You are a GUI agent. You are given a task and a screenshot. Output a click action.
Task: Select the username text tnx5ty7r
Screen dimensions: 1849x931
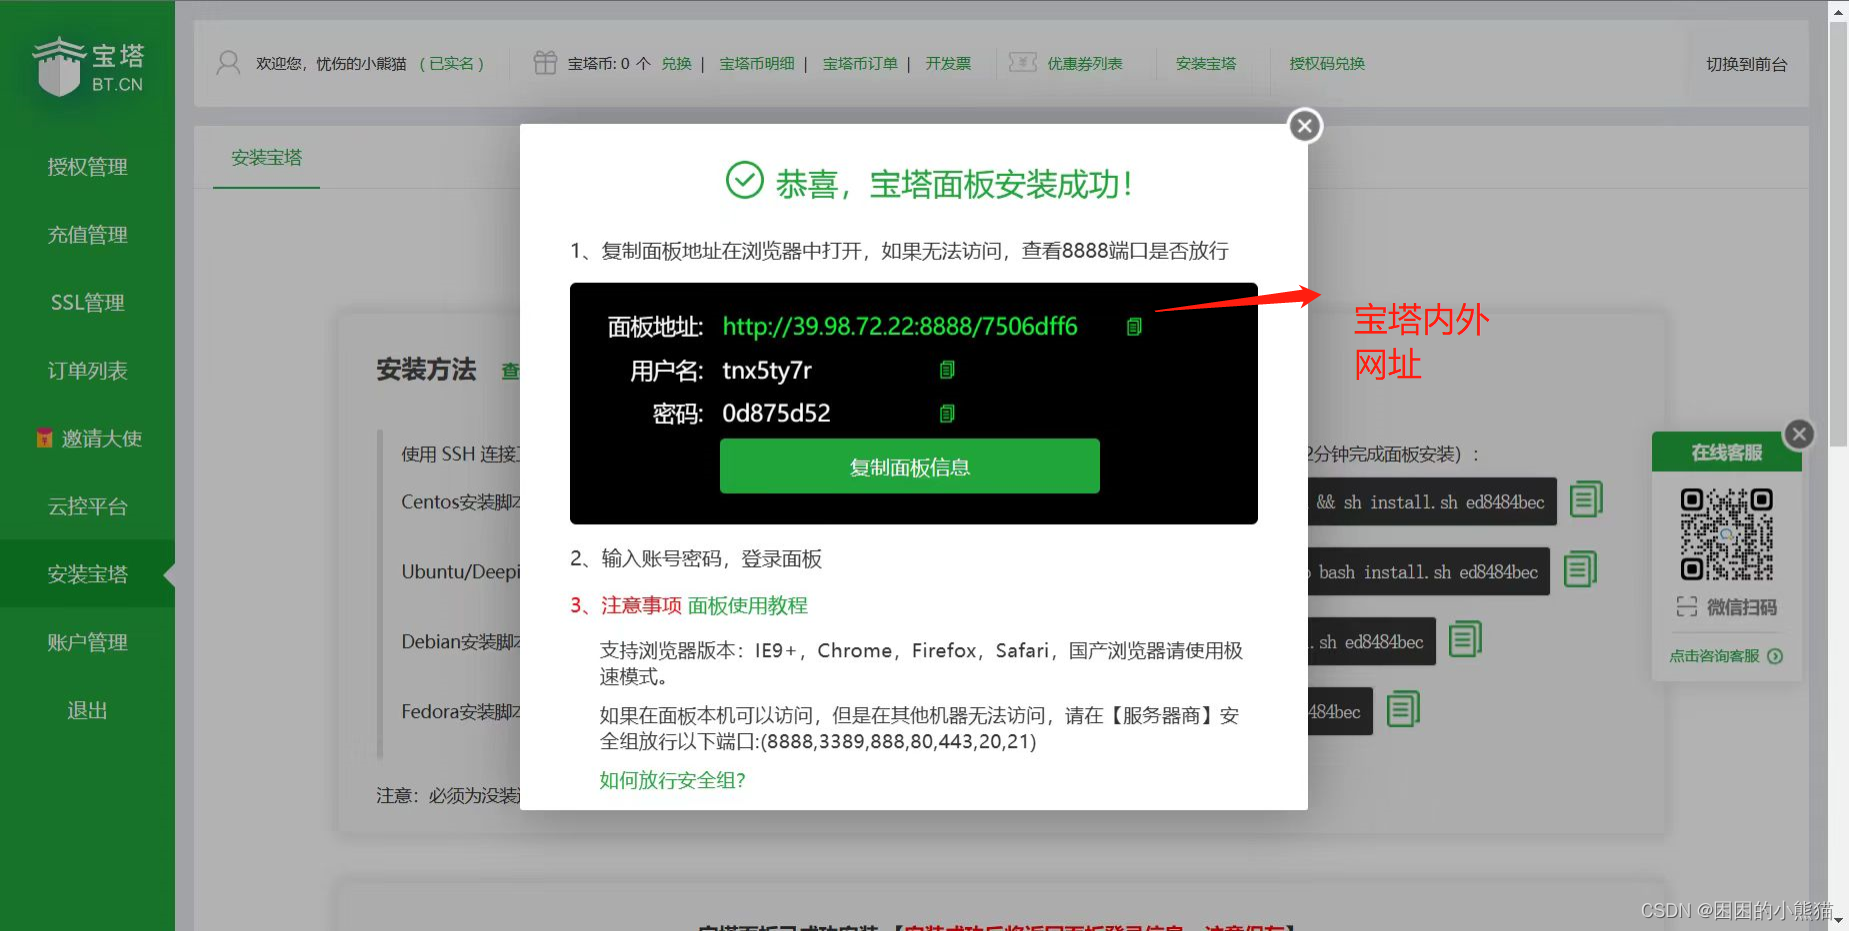(x=767, y=371)
